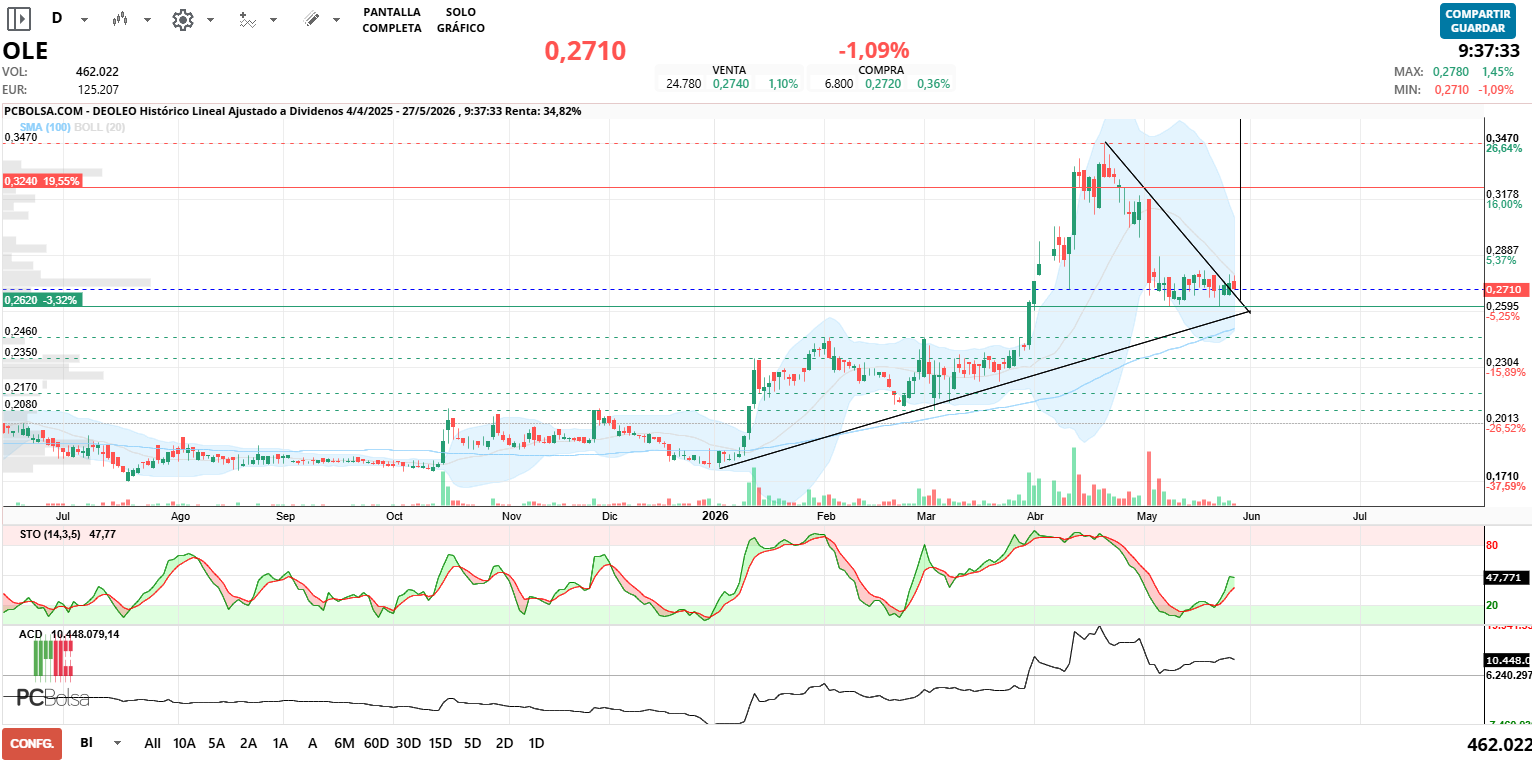Open the gear settings icon in toolbar
Screen dimensions: 1536x766
coord(182,19)
